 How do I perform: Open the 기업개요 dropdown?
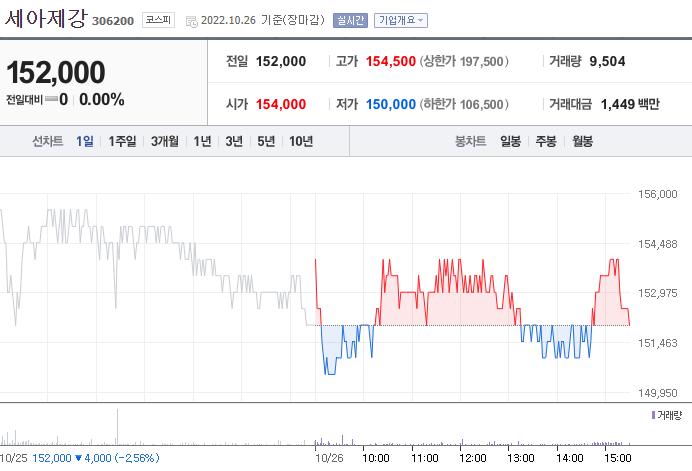click(x=401, y=20)
